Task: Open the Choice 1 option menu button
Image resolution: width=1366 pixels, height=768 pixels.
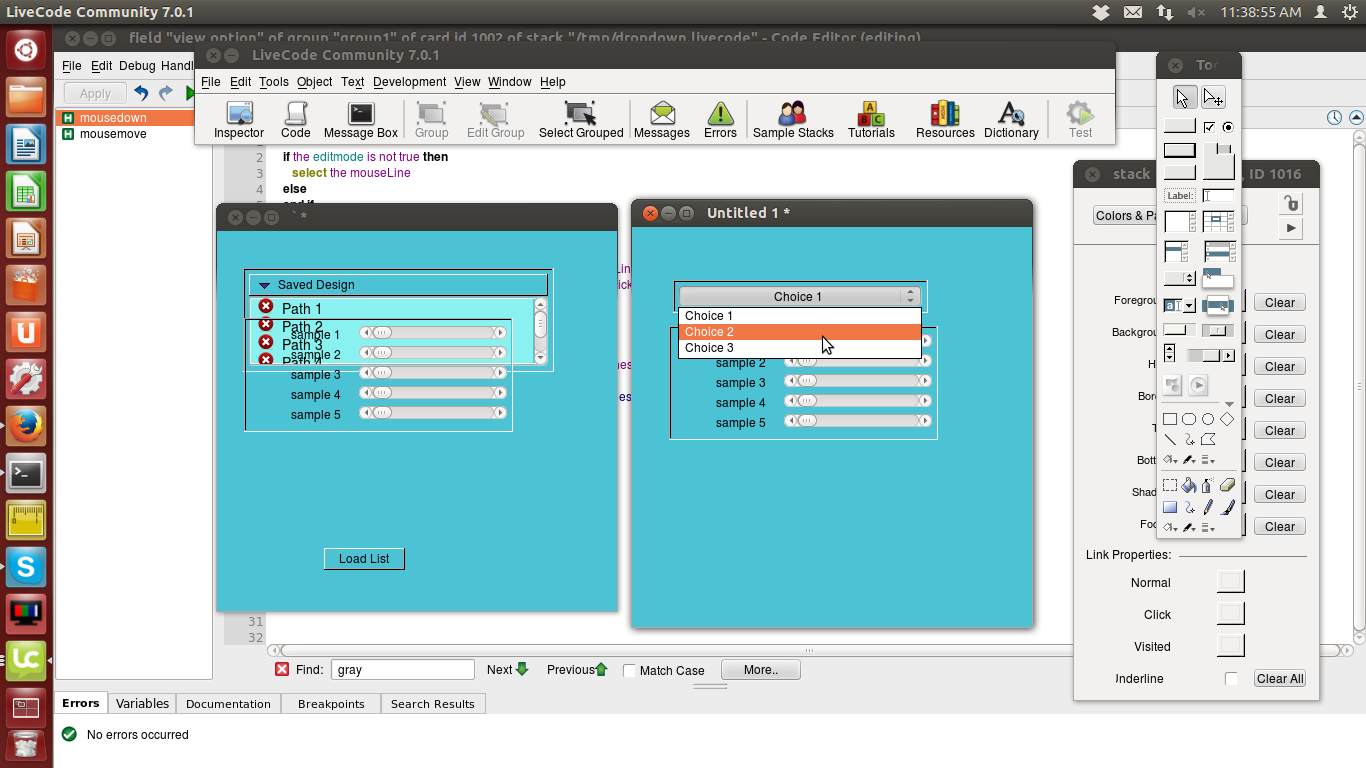Action: (x=798, y=296)
